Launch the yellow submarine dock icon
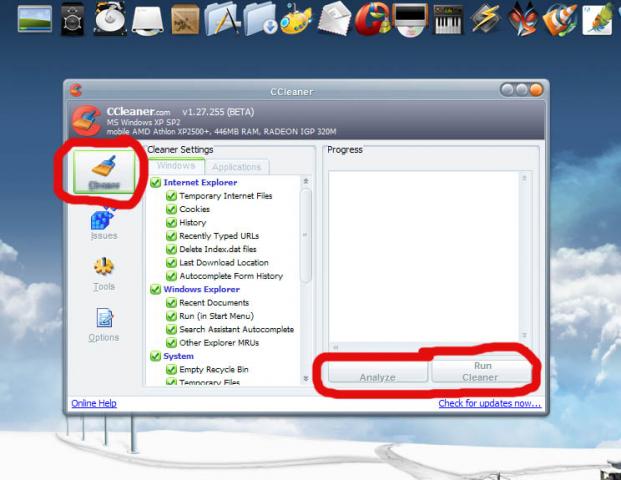 coord(296,19)
